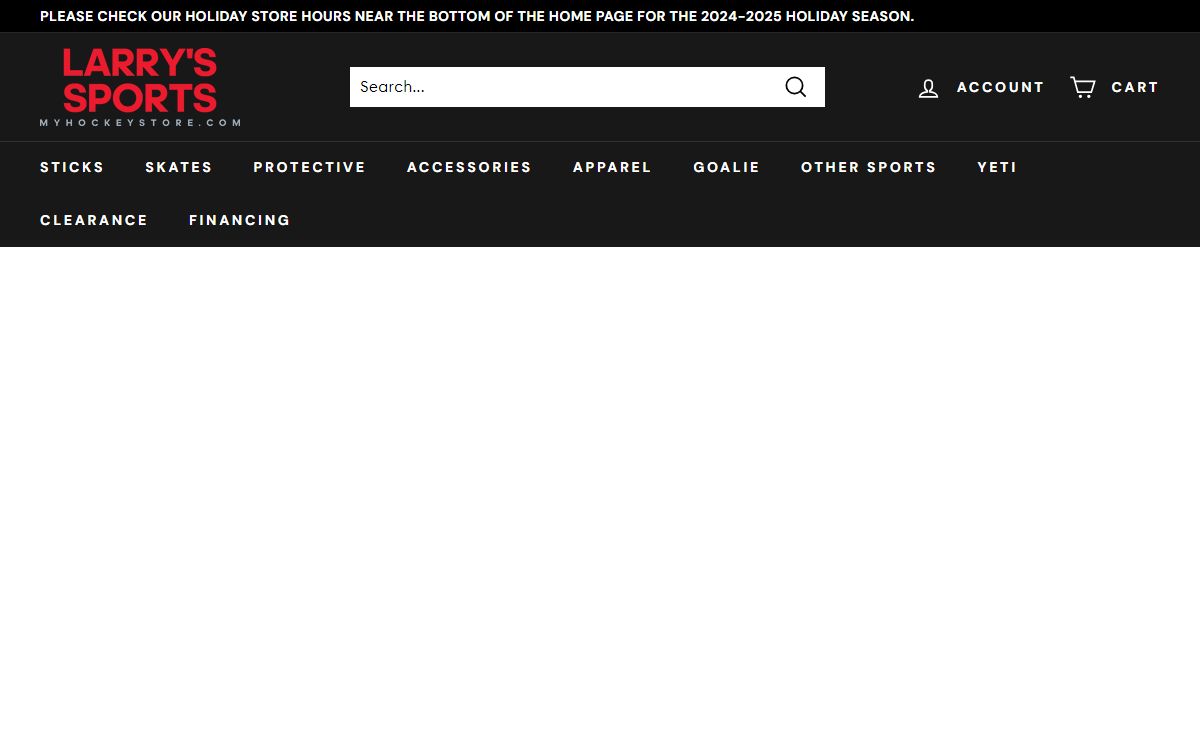Screen dimensions: 1200x740
Task: Browse the Apparel category
Action: [612, 167]
